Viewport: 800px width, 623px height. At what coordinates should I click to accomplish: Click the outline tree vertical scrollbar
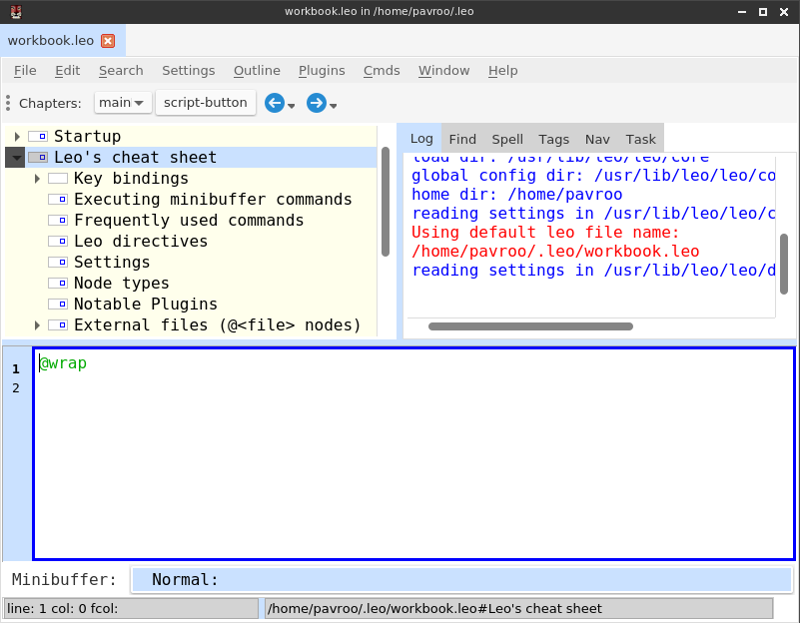[385, 202]
